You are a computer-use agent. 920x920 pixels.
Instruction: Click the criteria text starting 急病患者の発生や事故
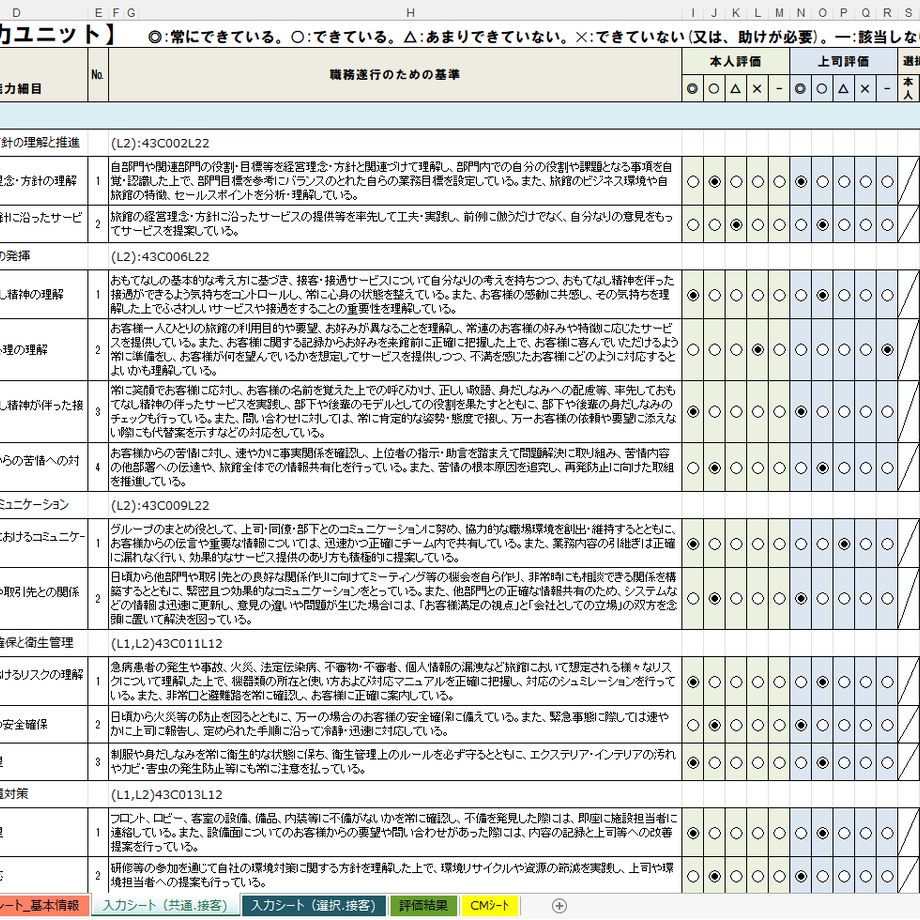click(393, 682)
